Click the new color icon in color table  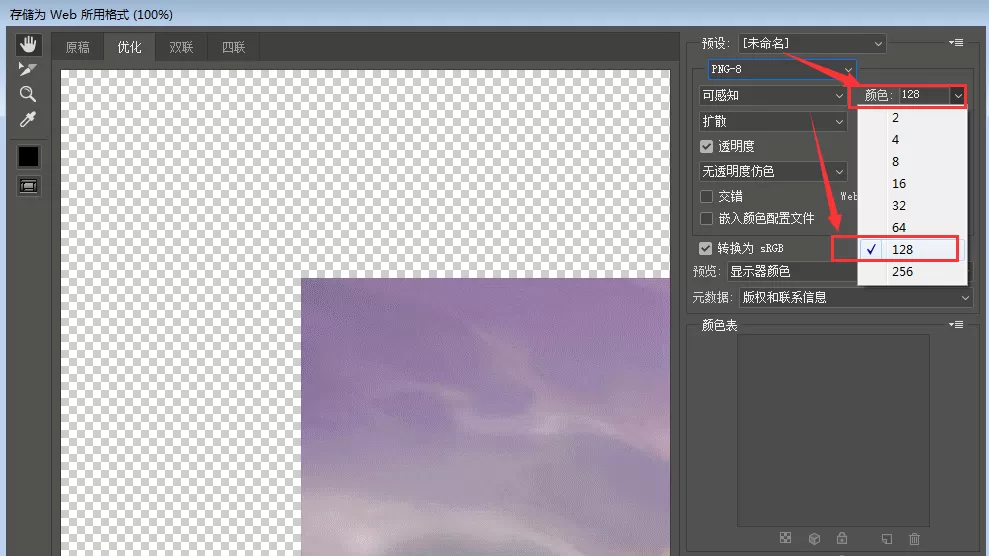click(887, 539)
